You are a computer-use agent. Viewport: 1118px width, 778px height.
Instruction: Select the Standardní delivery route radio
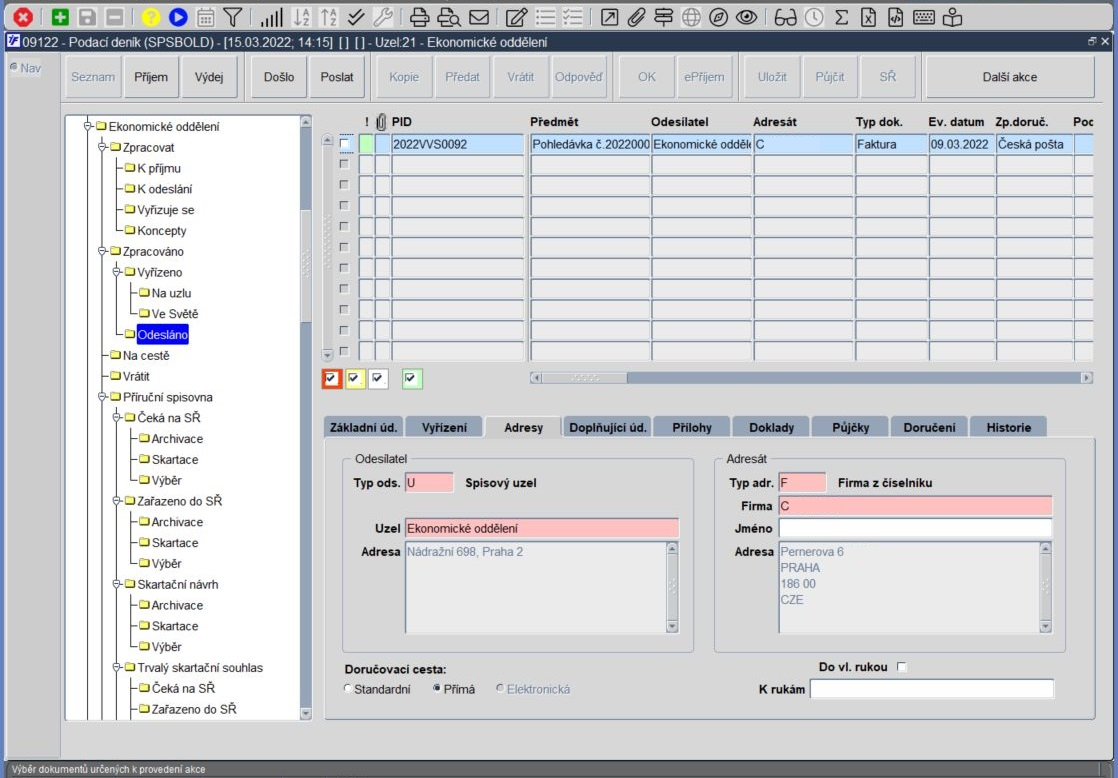[348, 689]
